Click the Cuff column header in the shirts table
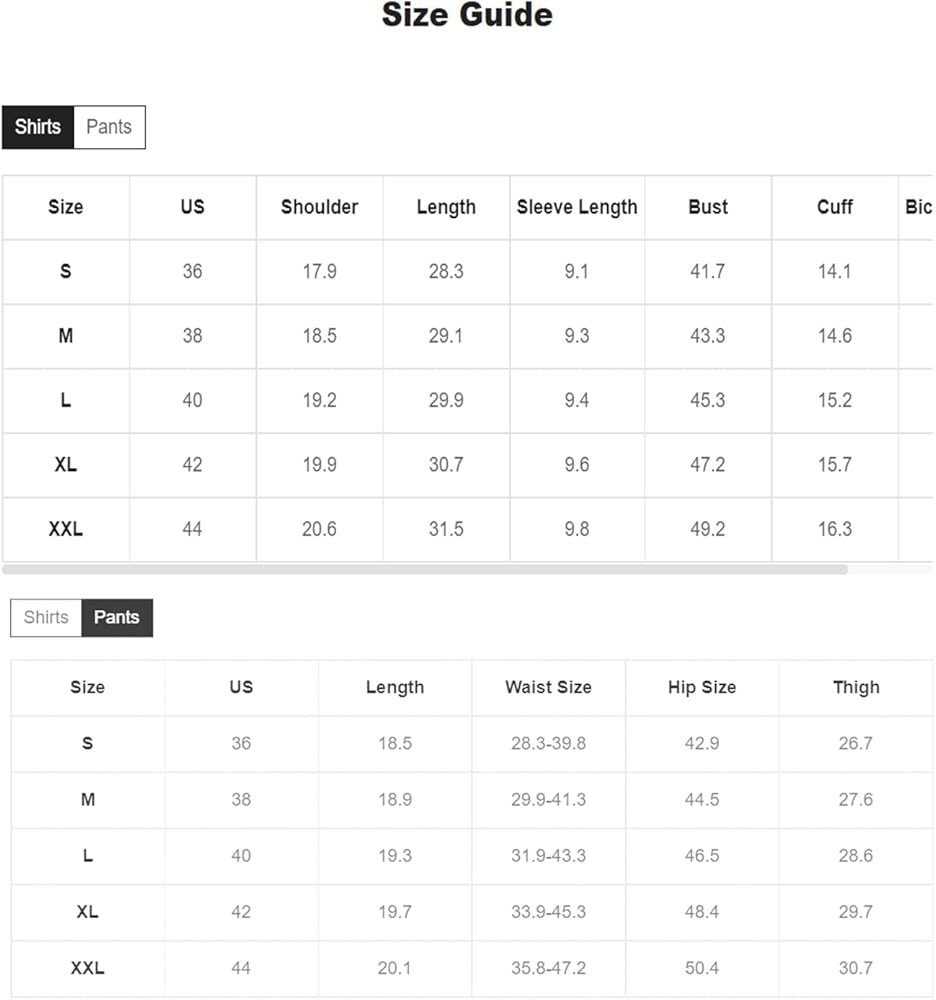The width and height of the screenshot is (936, 1000). point(834,207)
